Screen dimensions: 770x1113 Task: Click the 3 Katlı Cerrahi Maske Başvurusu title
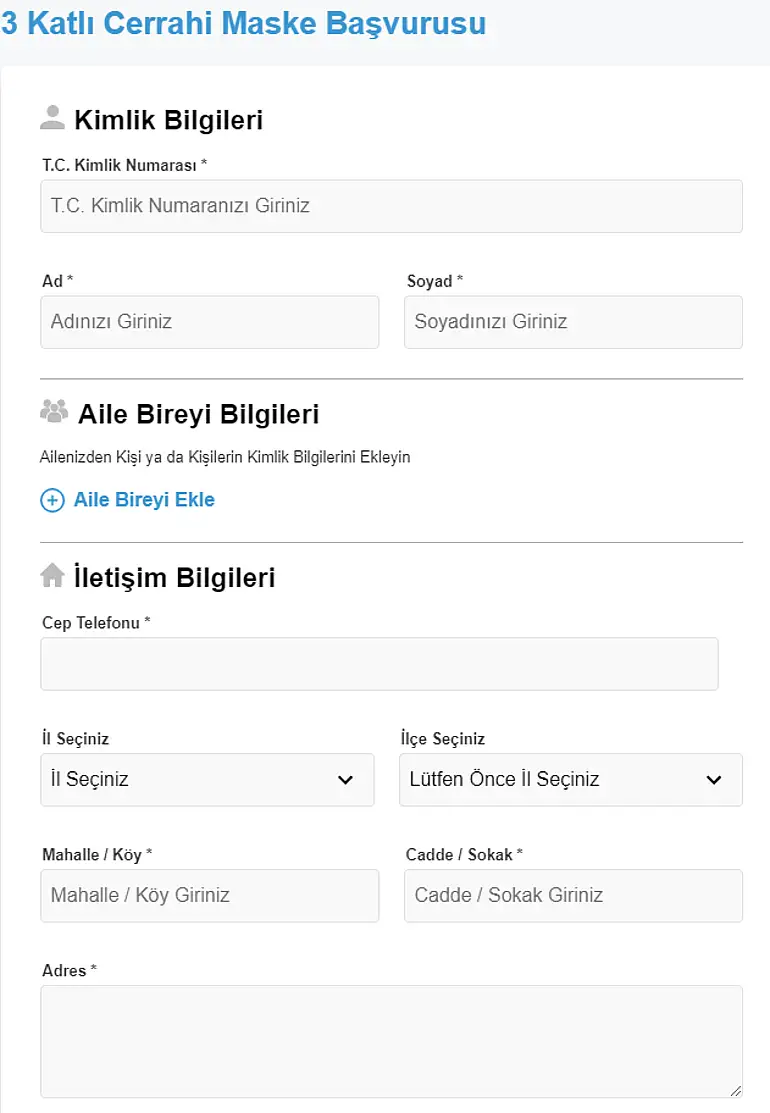(x=243, y=23)
